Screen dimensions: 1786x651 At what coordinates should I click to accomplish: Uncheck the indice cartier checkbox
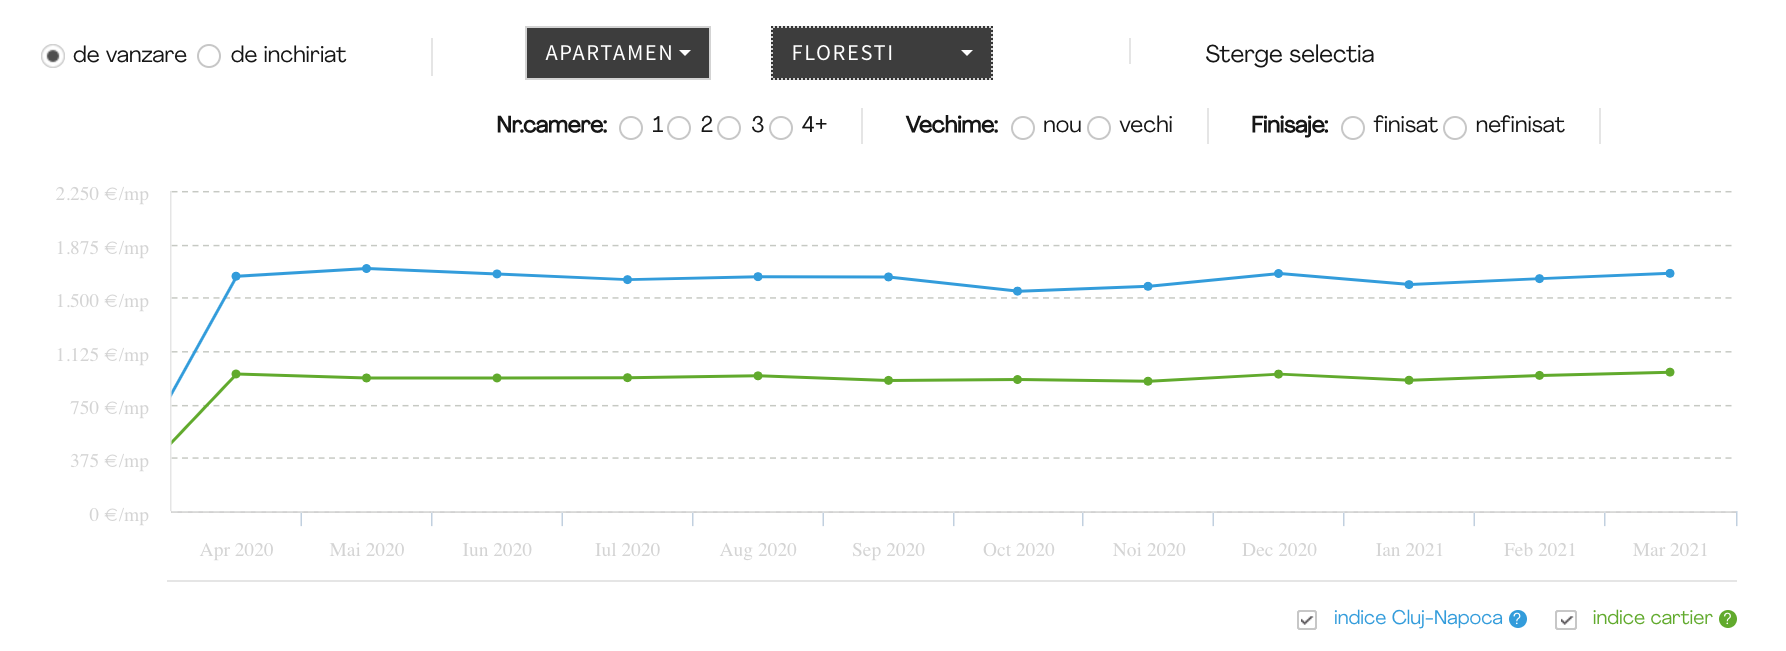click(x=1566, y=620)
